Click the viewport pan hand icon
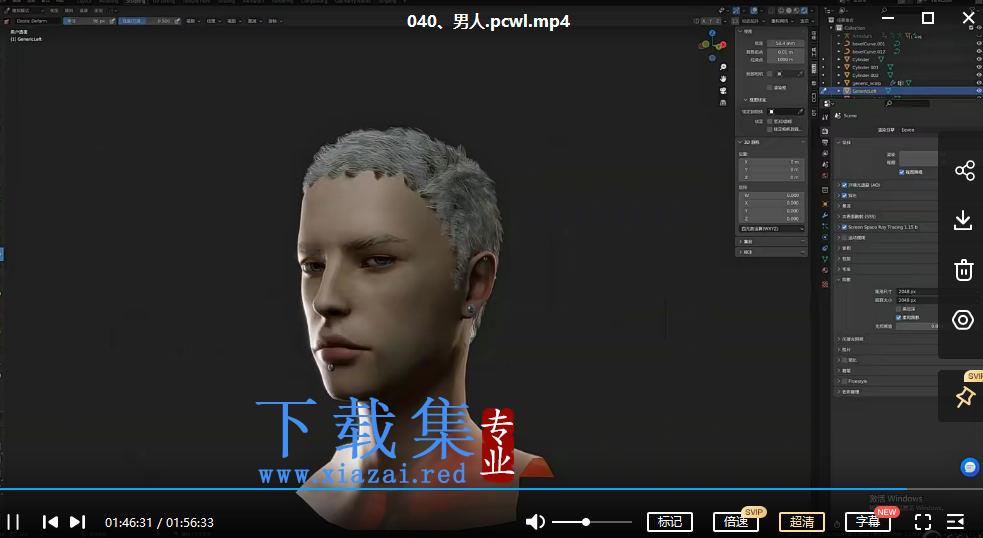Viewport: 983px width, 538px height. 723,78
